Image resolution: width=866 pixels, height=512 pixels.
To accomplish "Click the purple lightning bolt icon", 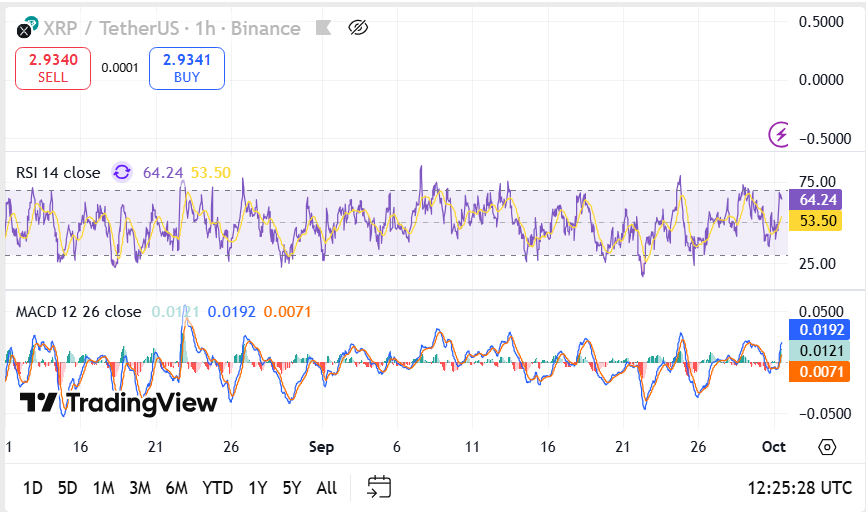I will (780, 134).
